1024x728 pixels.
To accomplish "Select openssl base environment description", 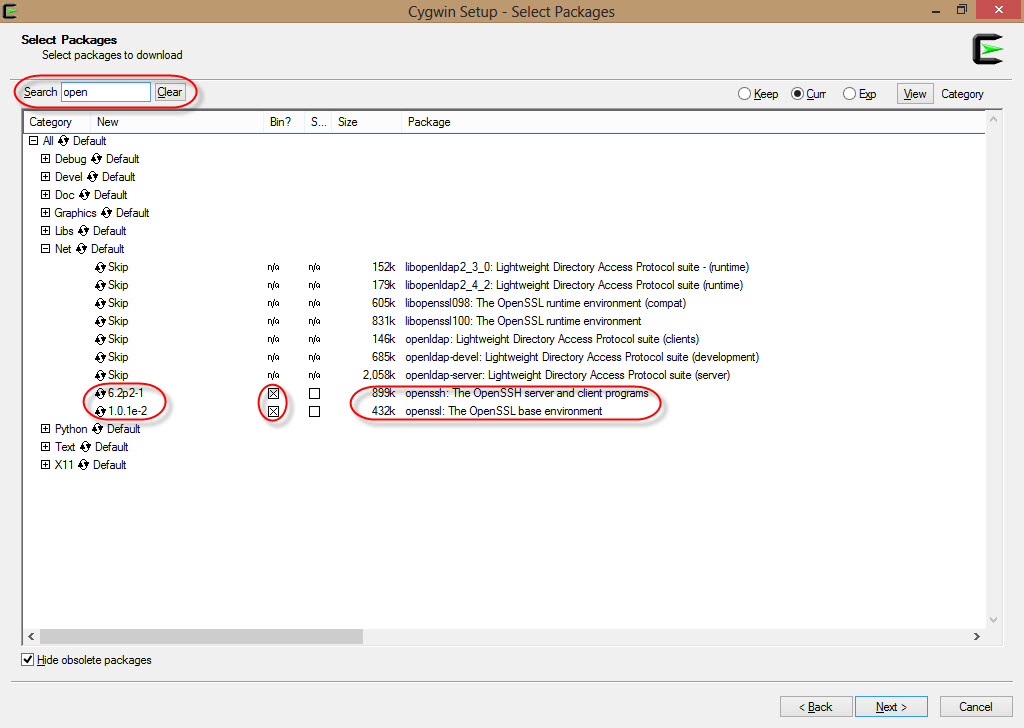I will tap(504, 411).
